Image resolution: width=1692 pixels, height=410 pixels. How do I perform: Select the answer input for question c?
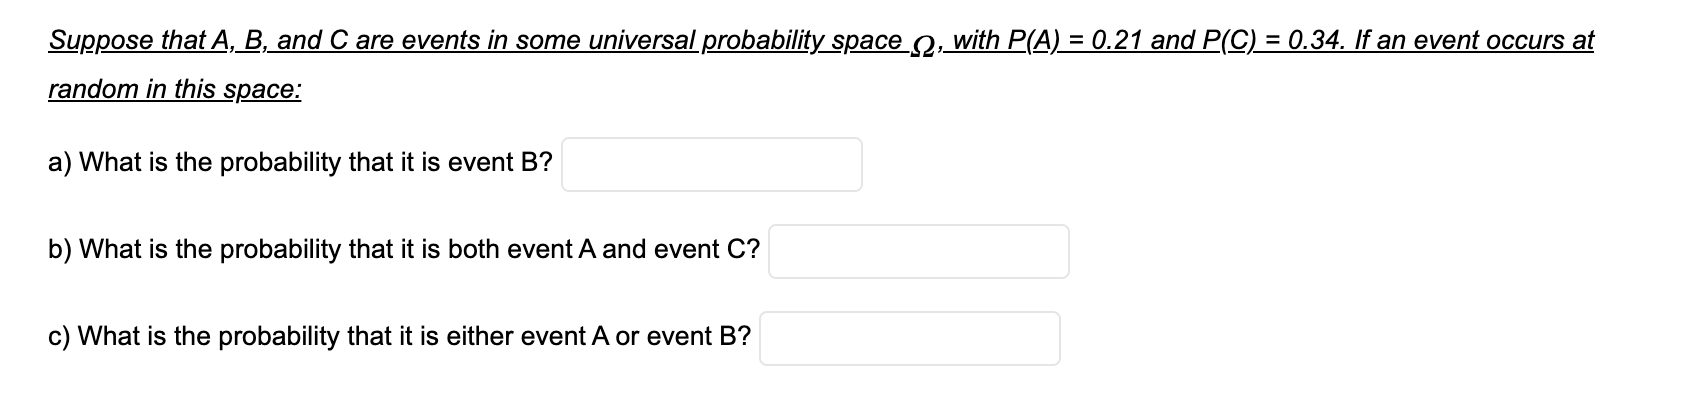pos(910,338)
